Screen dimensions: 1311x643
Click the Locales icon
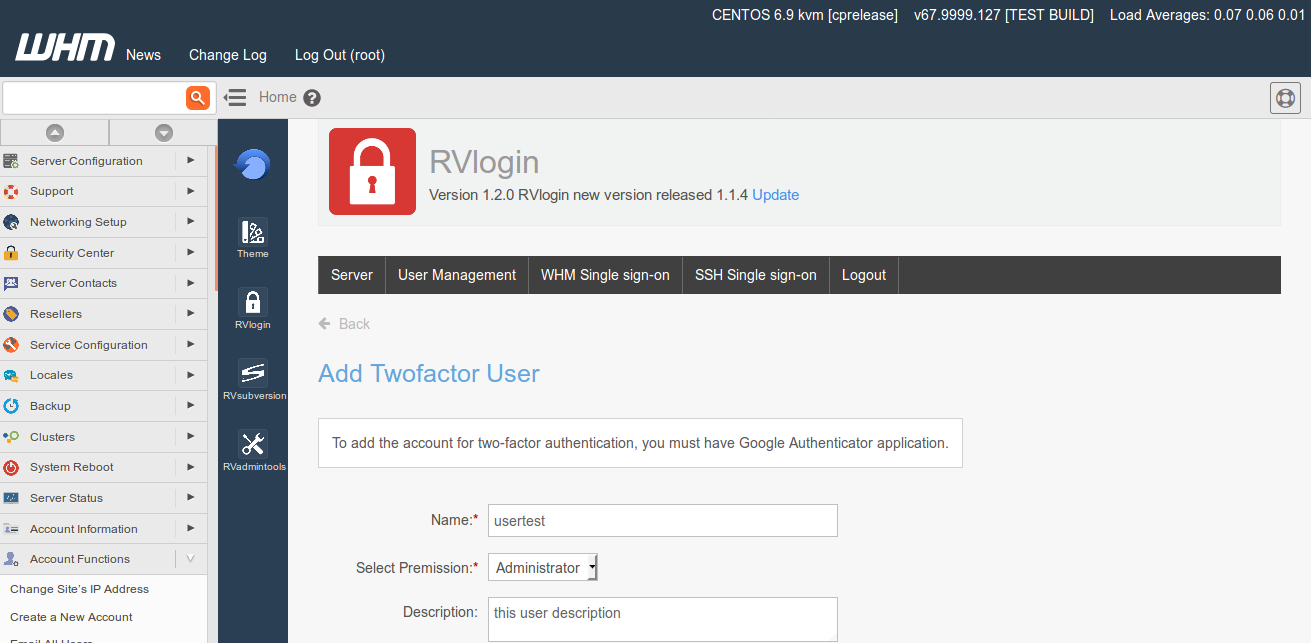(x=11, y=375)
